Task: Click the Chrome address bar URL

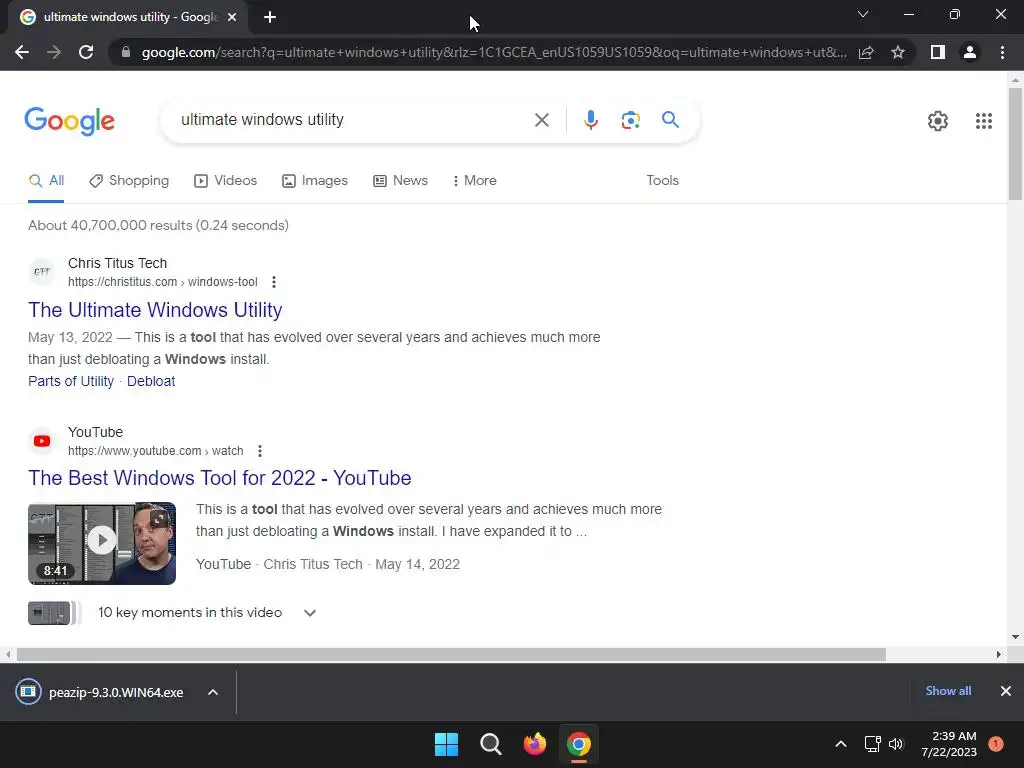Action: pos(494,52)
